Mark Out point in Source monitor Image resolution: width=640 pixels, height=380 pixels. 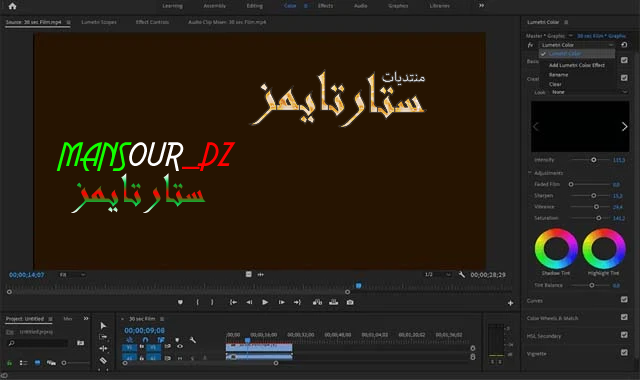coord(212,302)
